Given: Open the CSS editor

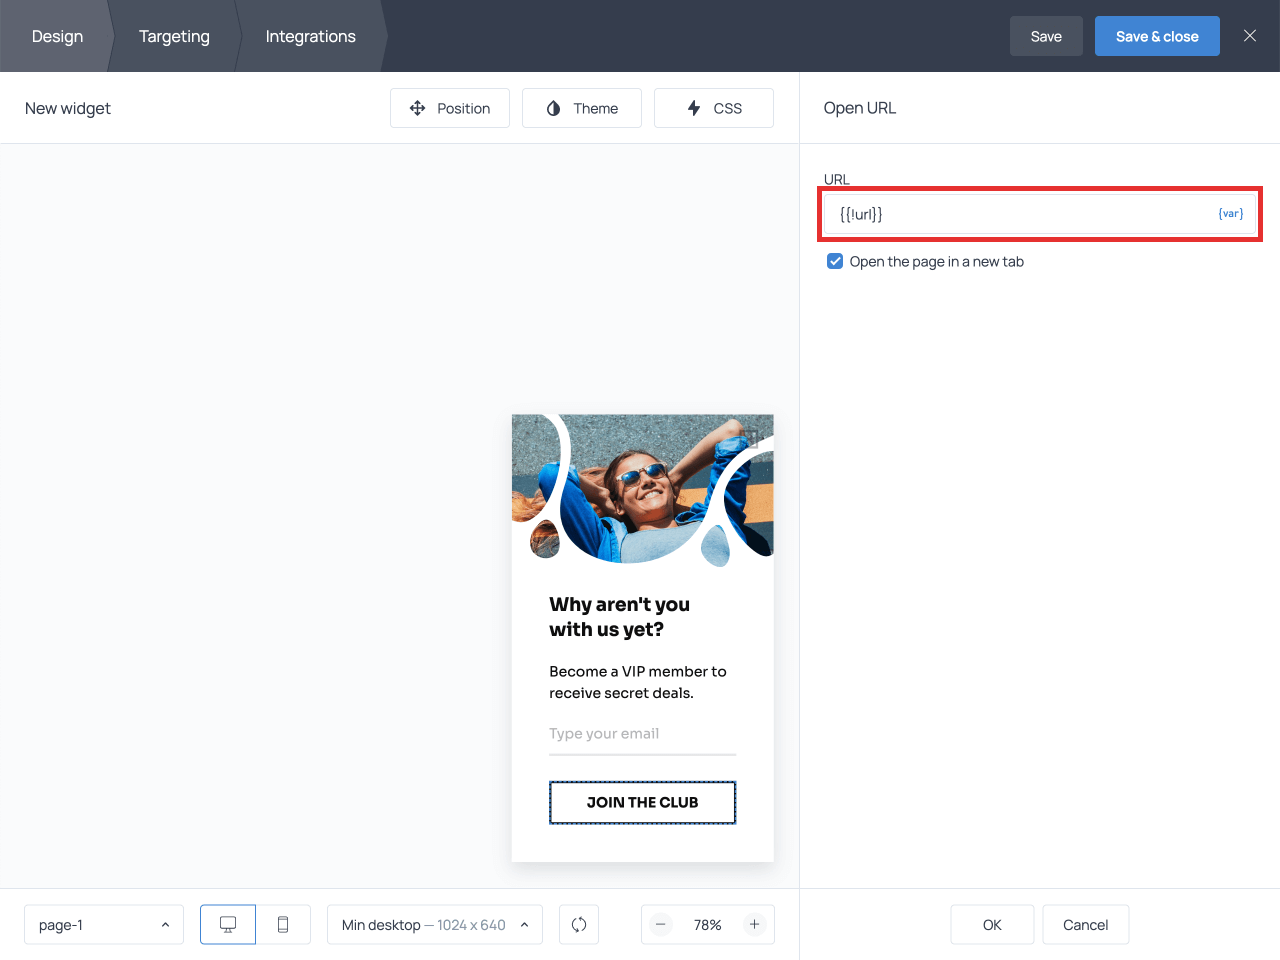Looking at the screenshot, I should [714, 108].
